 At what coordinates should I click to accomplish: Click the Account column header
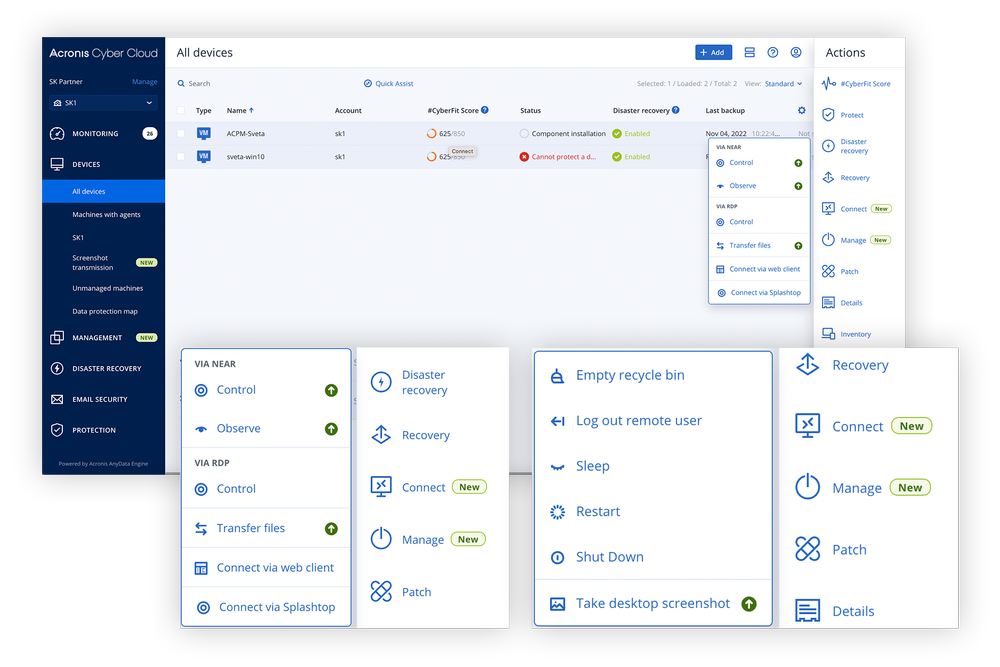(348, 110)
